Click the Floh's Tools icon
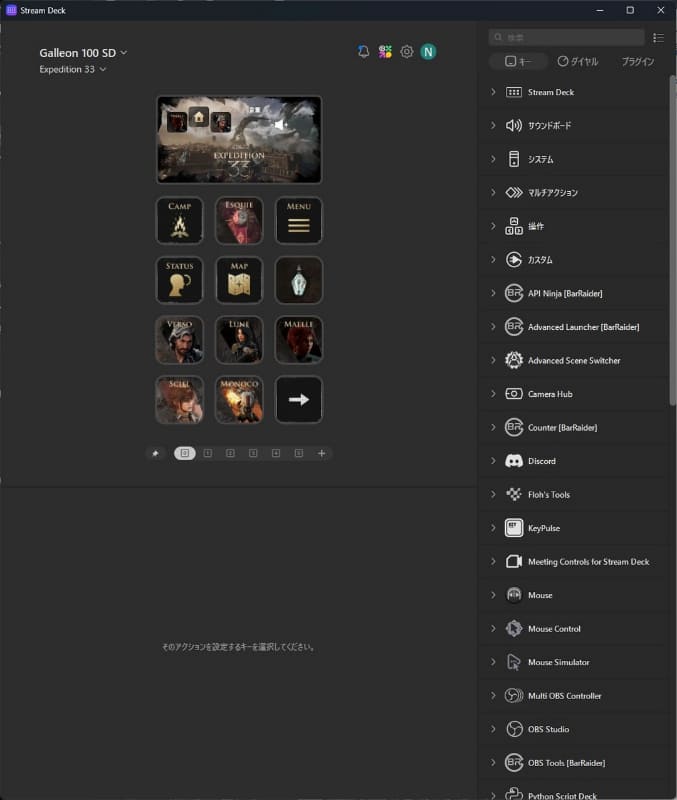This screenshot has width=677, height=800. click(514, 494)
